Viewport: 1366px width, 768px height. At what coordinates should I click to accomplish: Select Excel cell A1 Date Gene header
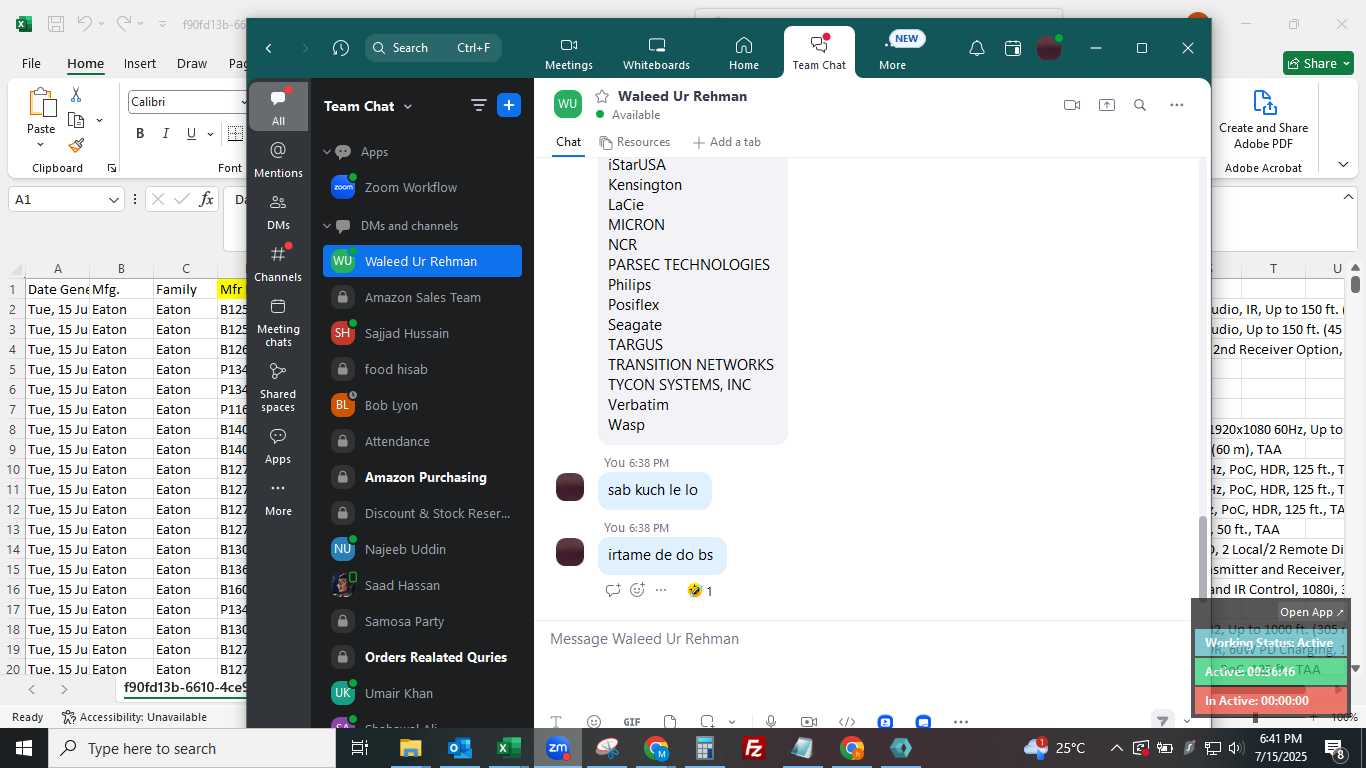(x=57, y=289)
